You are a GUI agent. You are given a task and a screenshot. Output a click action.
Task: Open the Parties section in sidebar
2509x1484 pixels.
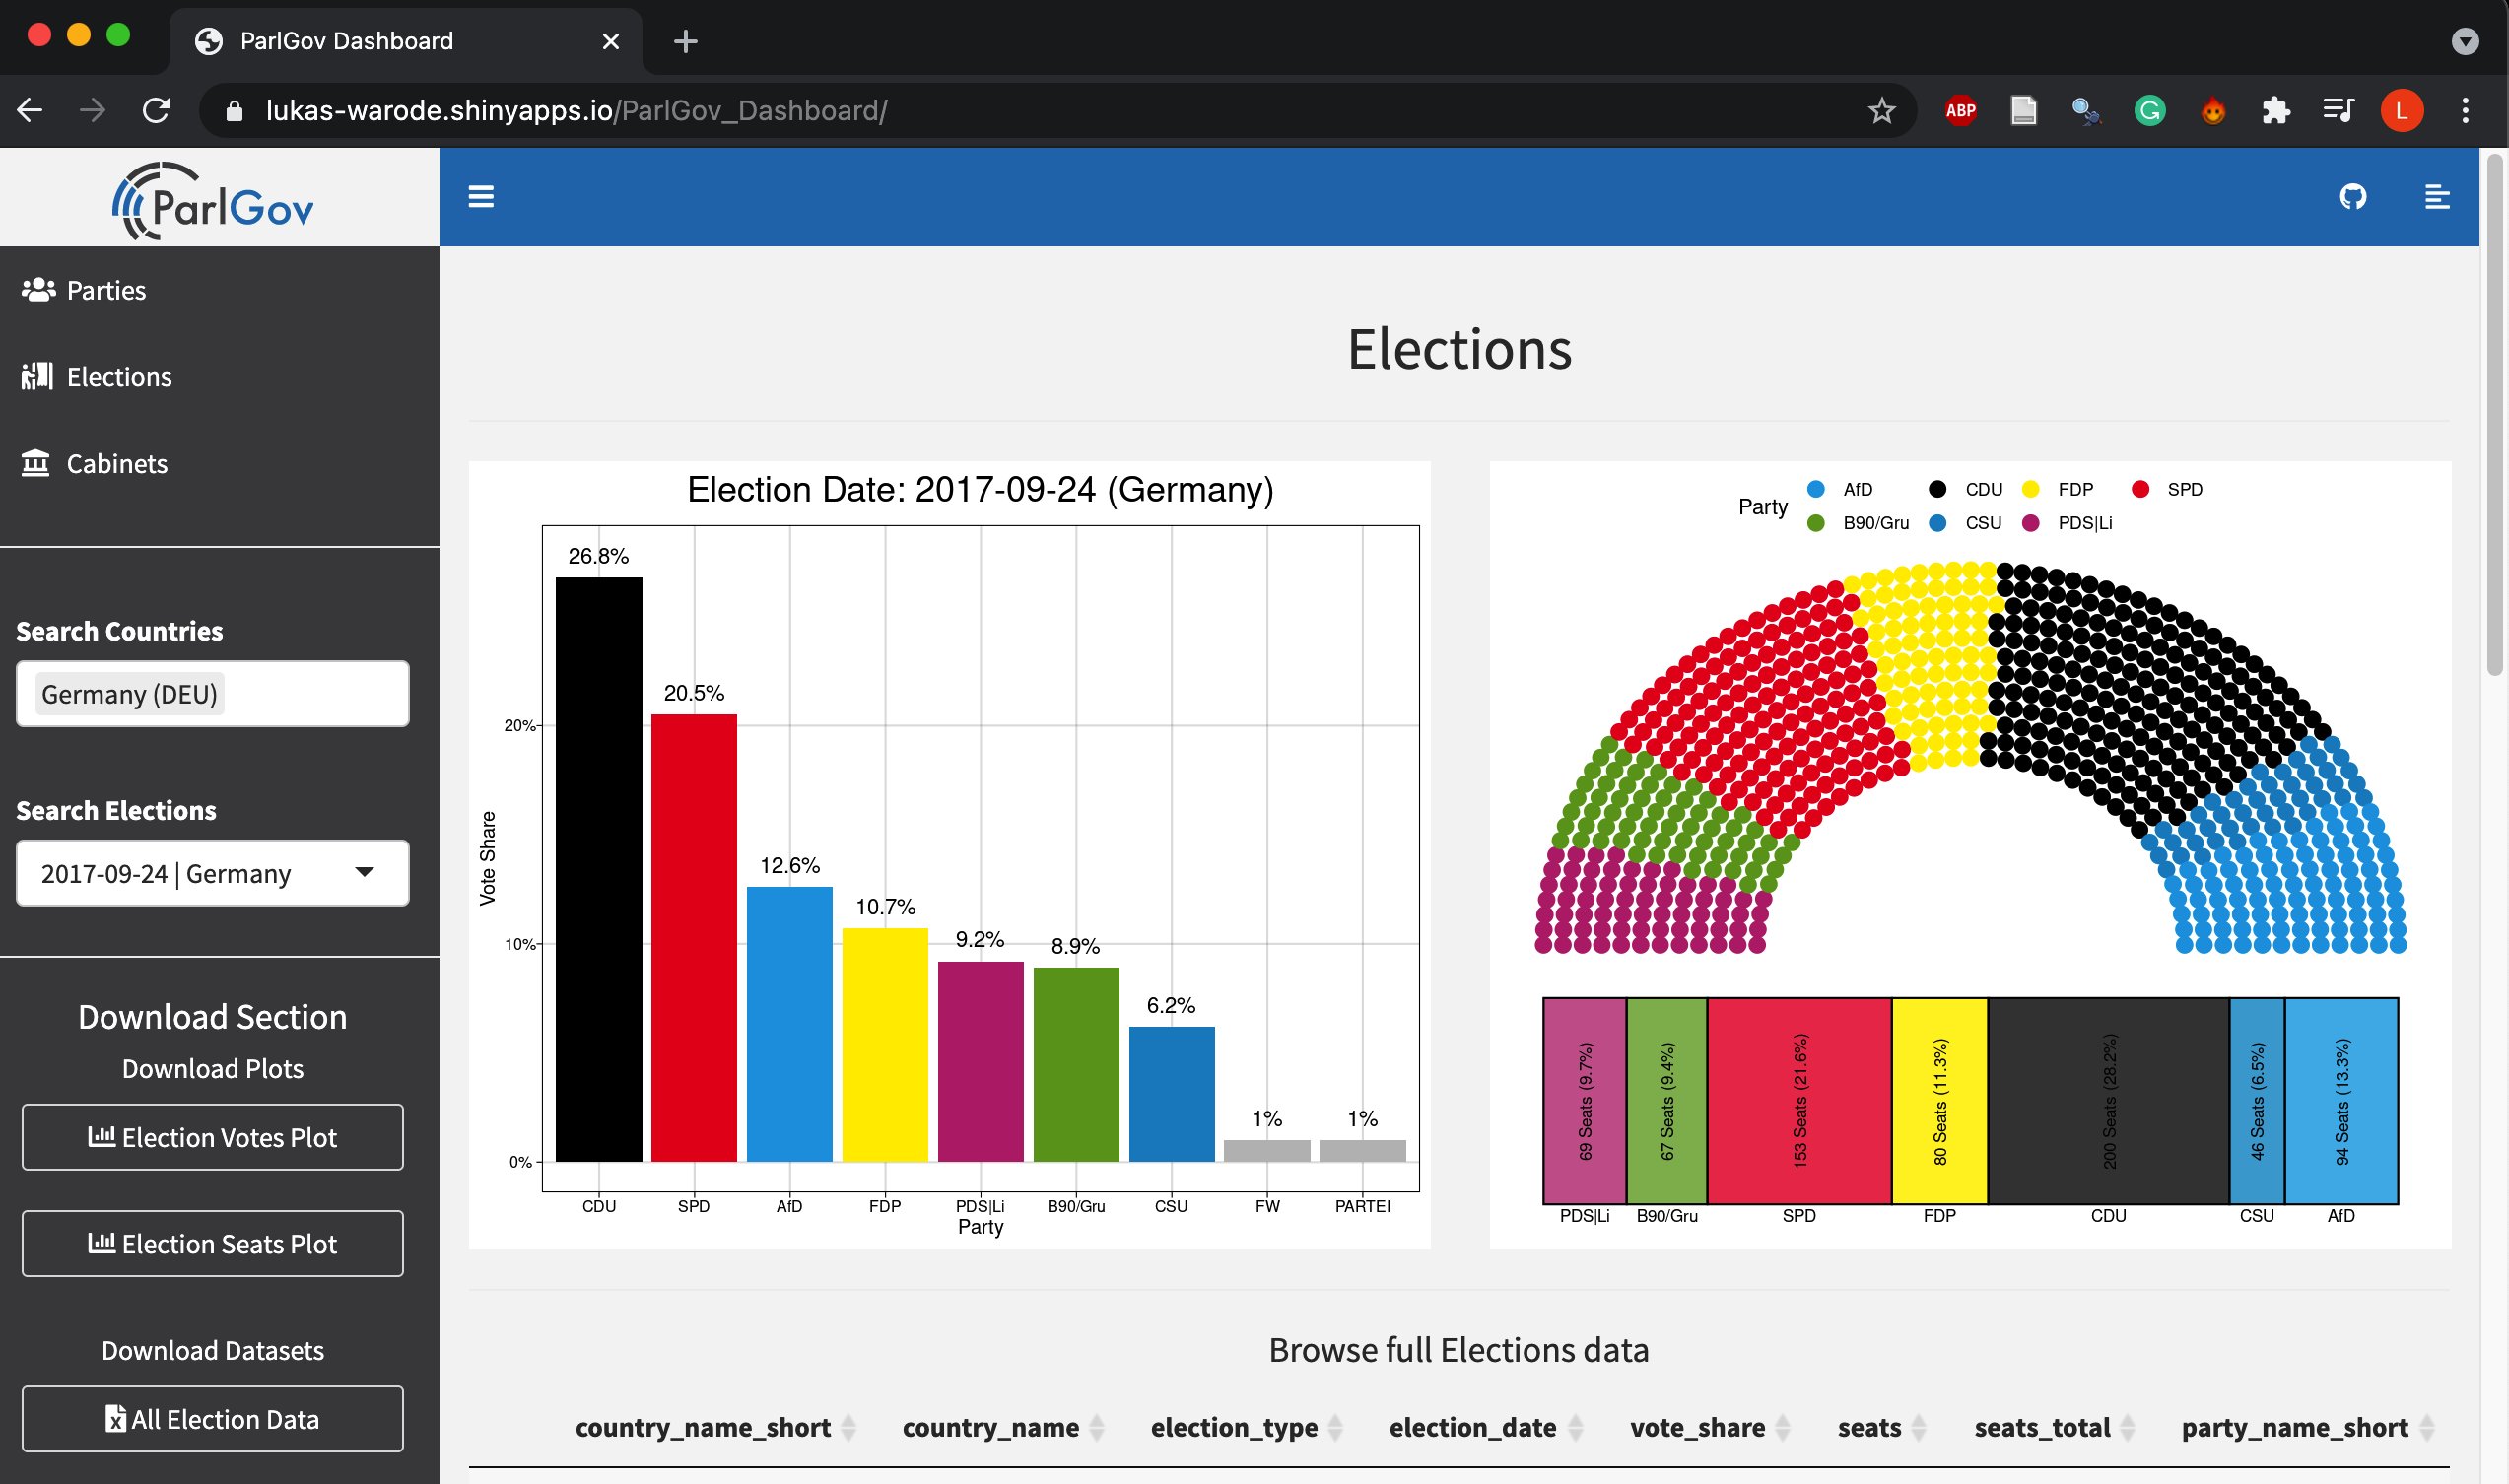[x=104, y=290]
